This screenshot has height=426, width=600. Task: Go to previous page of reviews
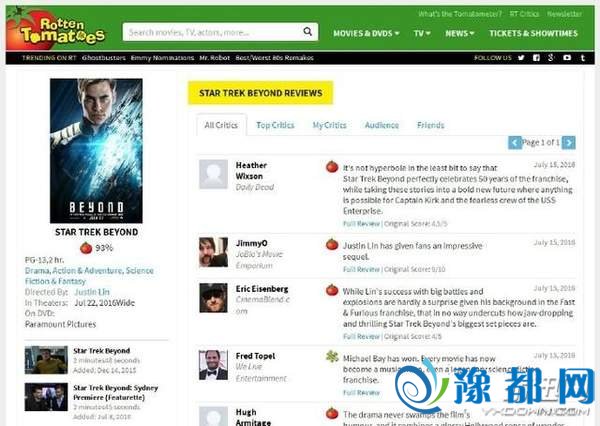[515, 143]
